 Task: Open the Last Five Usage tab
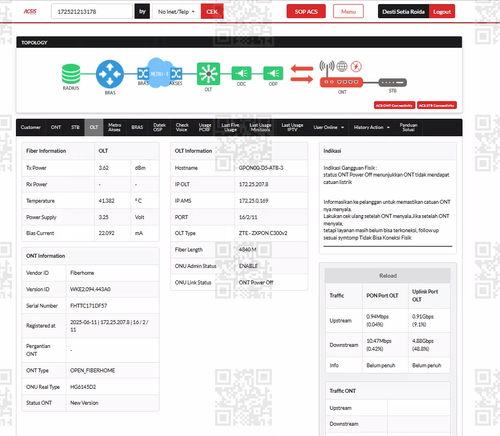coord(230,127)
